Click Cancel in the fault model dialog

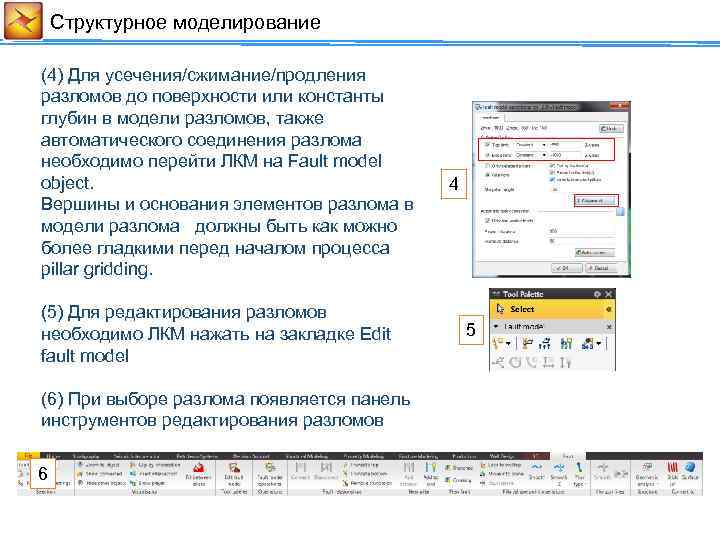click(601, 268)
